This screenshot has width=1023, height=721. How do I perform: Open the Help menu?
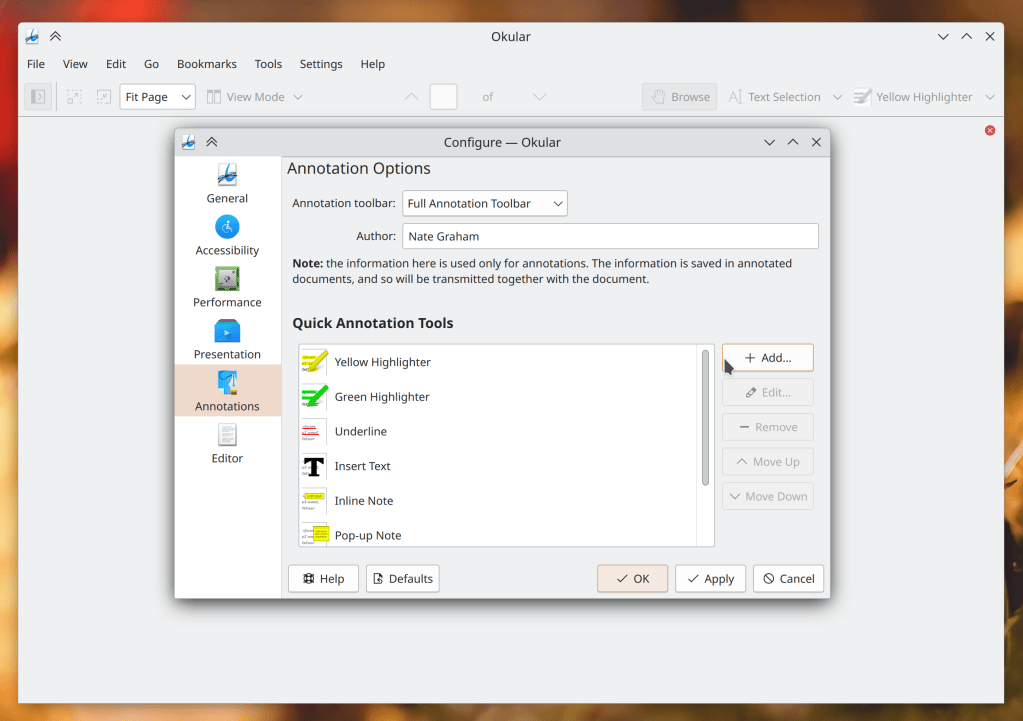[x=373, y=64]
